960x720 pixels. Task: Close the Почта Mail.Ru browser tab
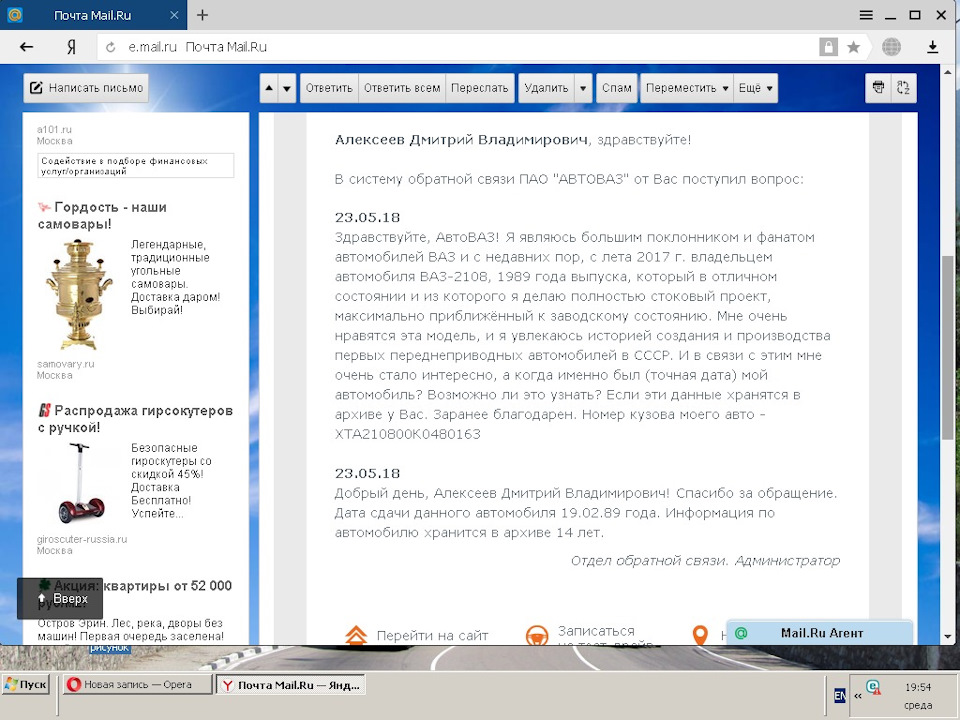point(174,15)
